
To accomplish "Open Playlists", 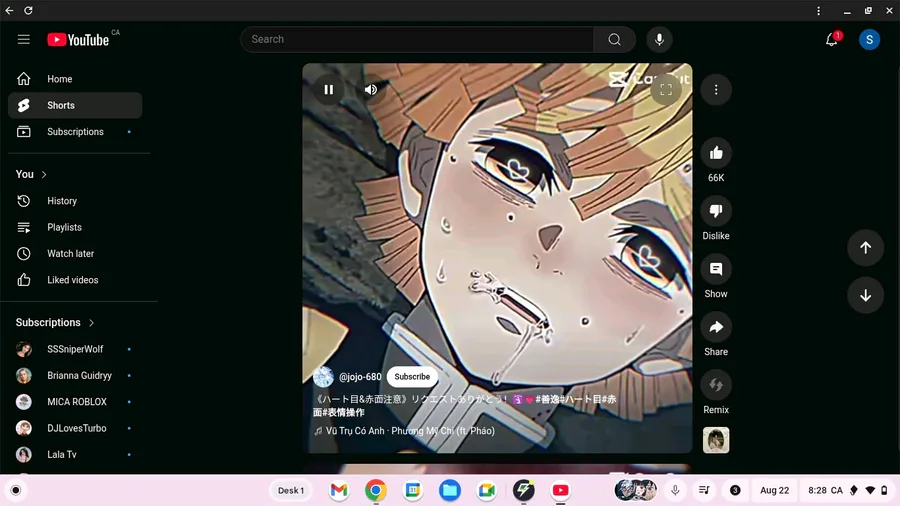I will [75, 227].
